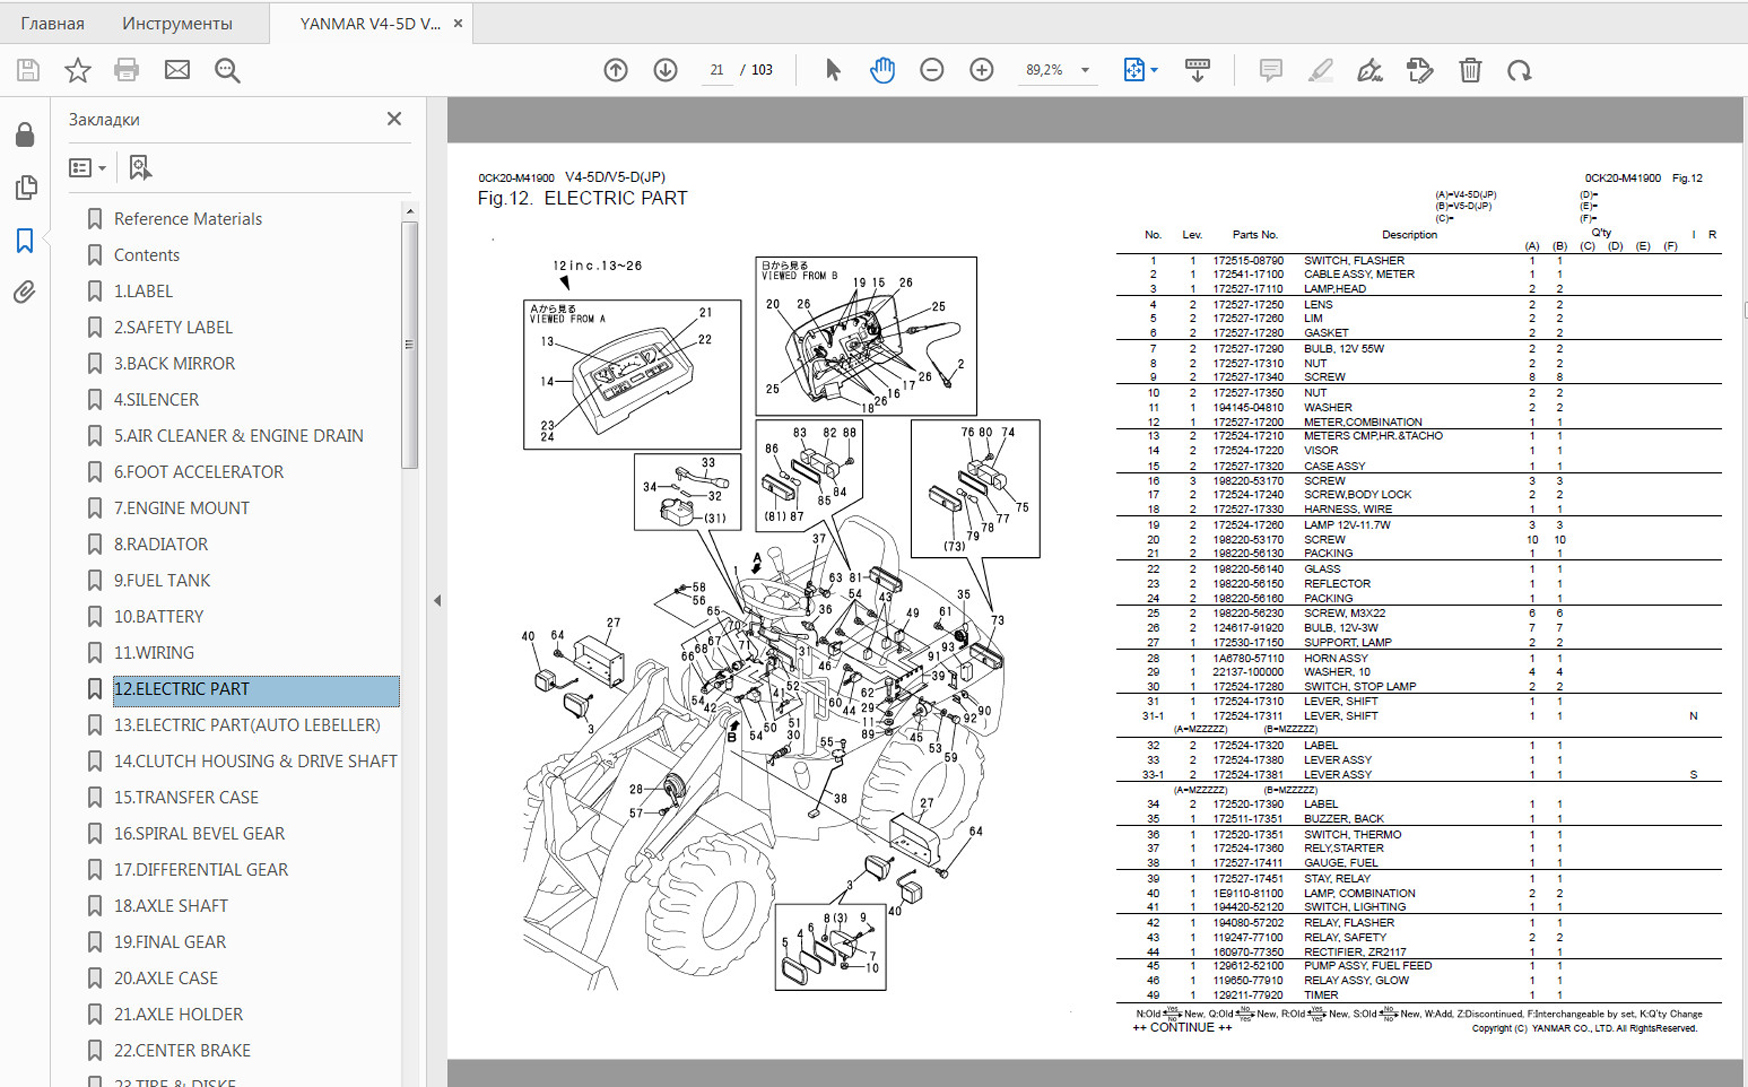1748x1087 pixels.
Task: Click the zoom out minus icon
Action: click(x=931, y=70)
